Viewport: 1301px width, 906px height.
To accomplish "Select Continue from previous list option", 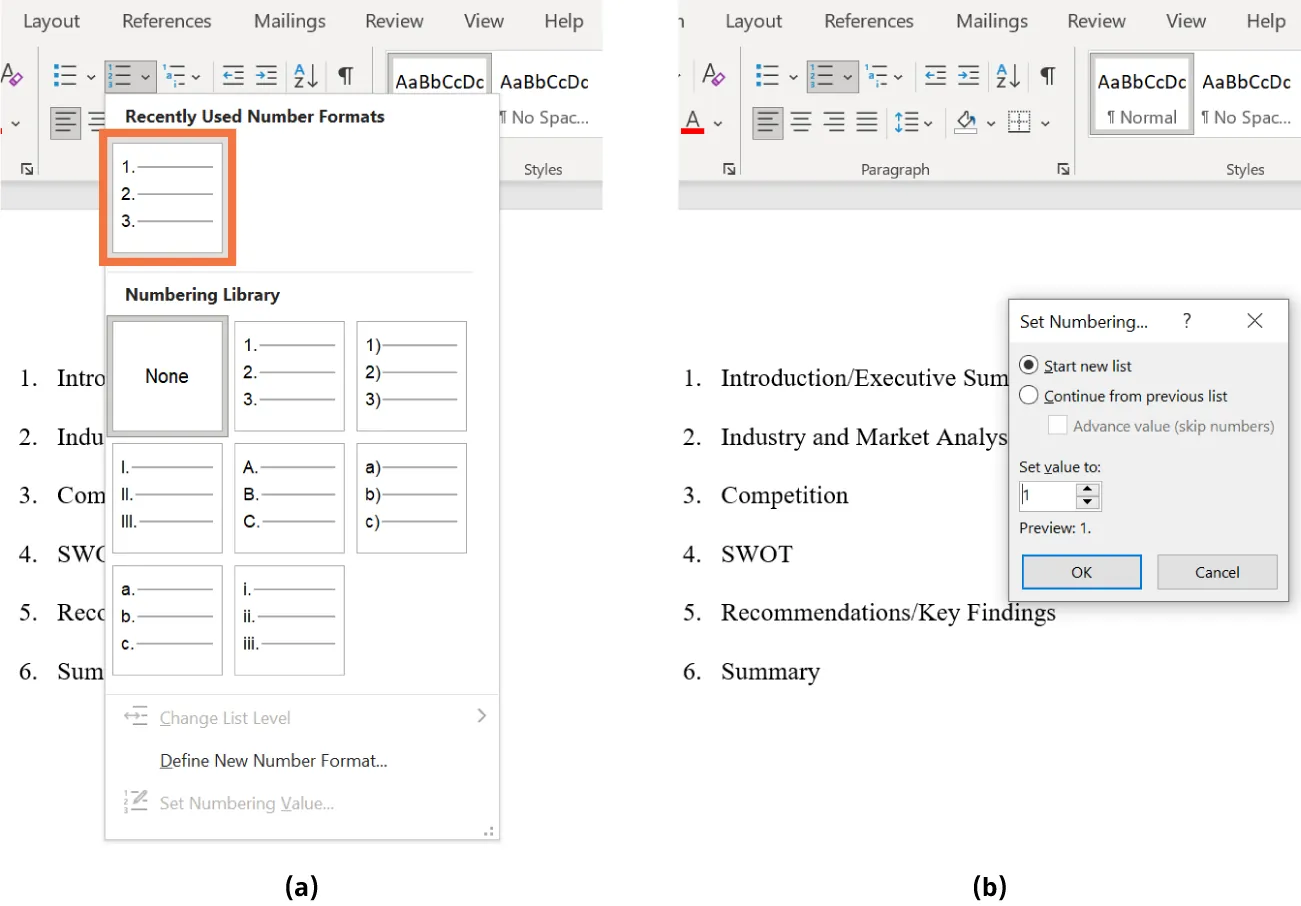I will [1029, 395].
